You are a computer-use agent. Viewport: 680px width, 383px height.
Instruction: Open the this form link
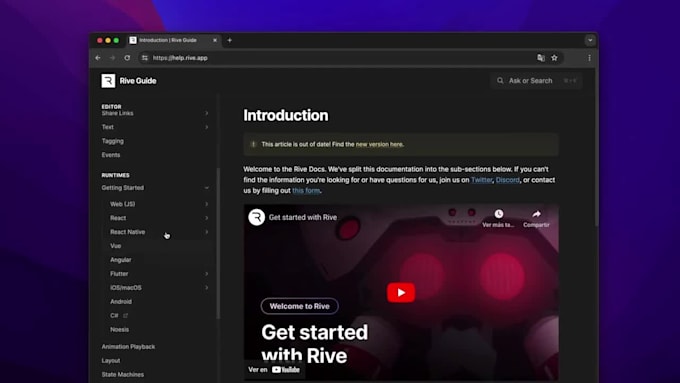pyautogui.click(x=306, y=190)
